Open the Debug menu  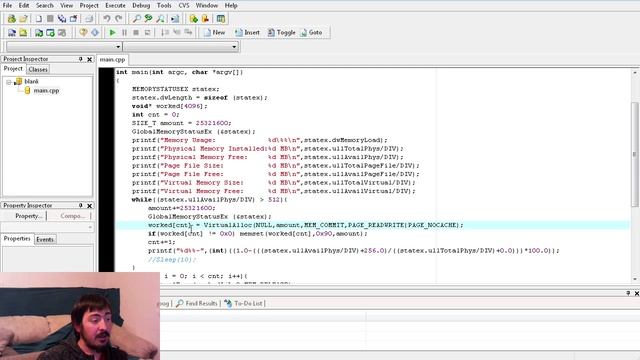tap(141, 5)
